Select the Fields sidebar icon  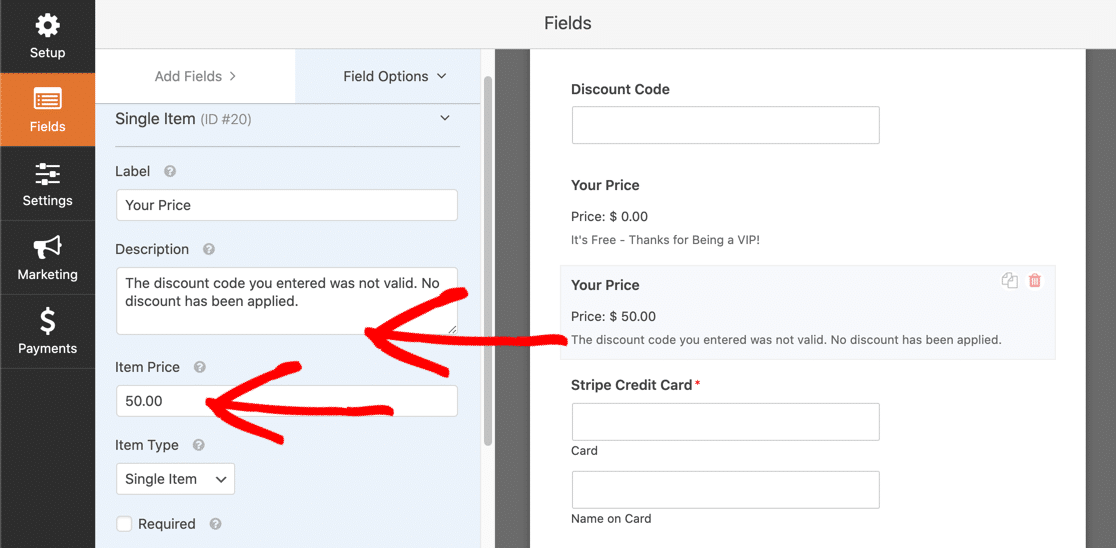47,110
